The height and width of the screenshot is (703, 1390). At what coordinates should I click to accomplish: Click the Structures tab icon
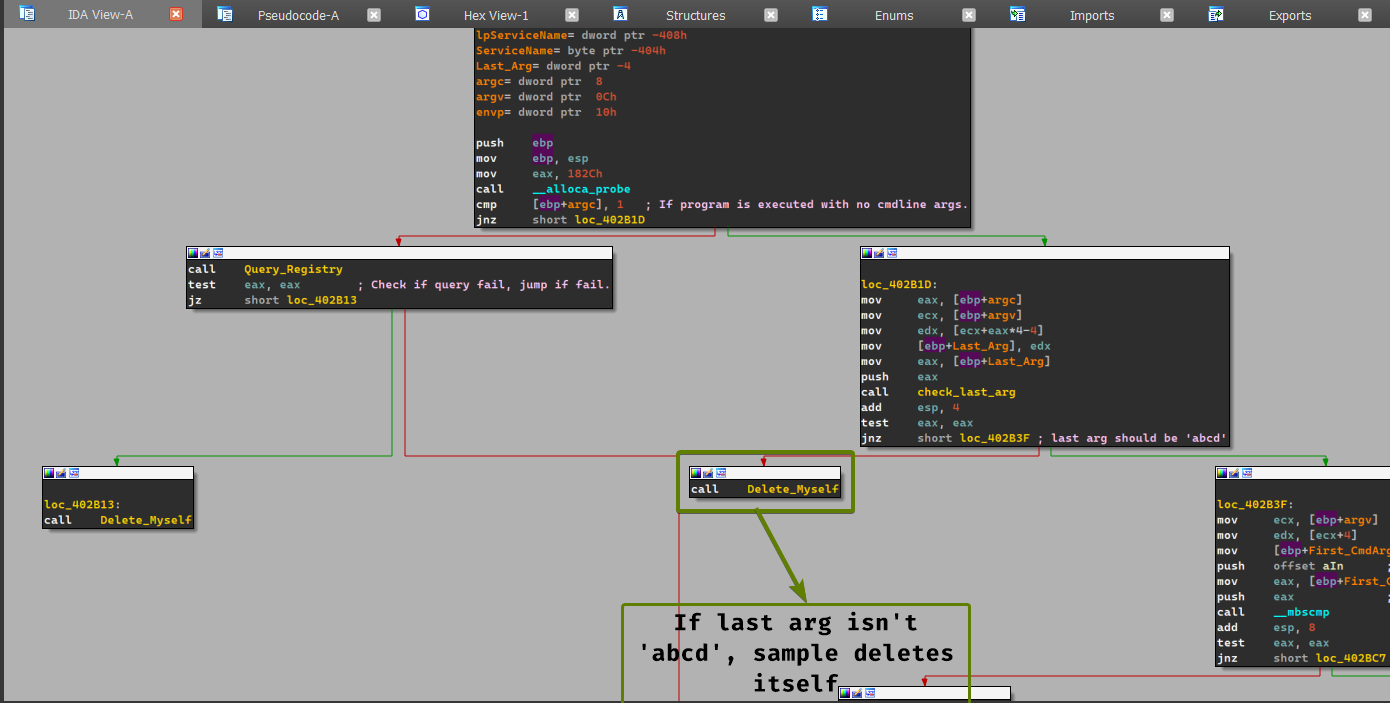621,14
